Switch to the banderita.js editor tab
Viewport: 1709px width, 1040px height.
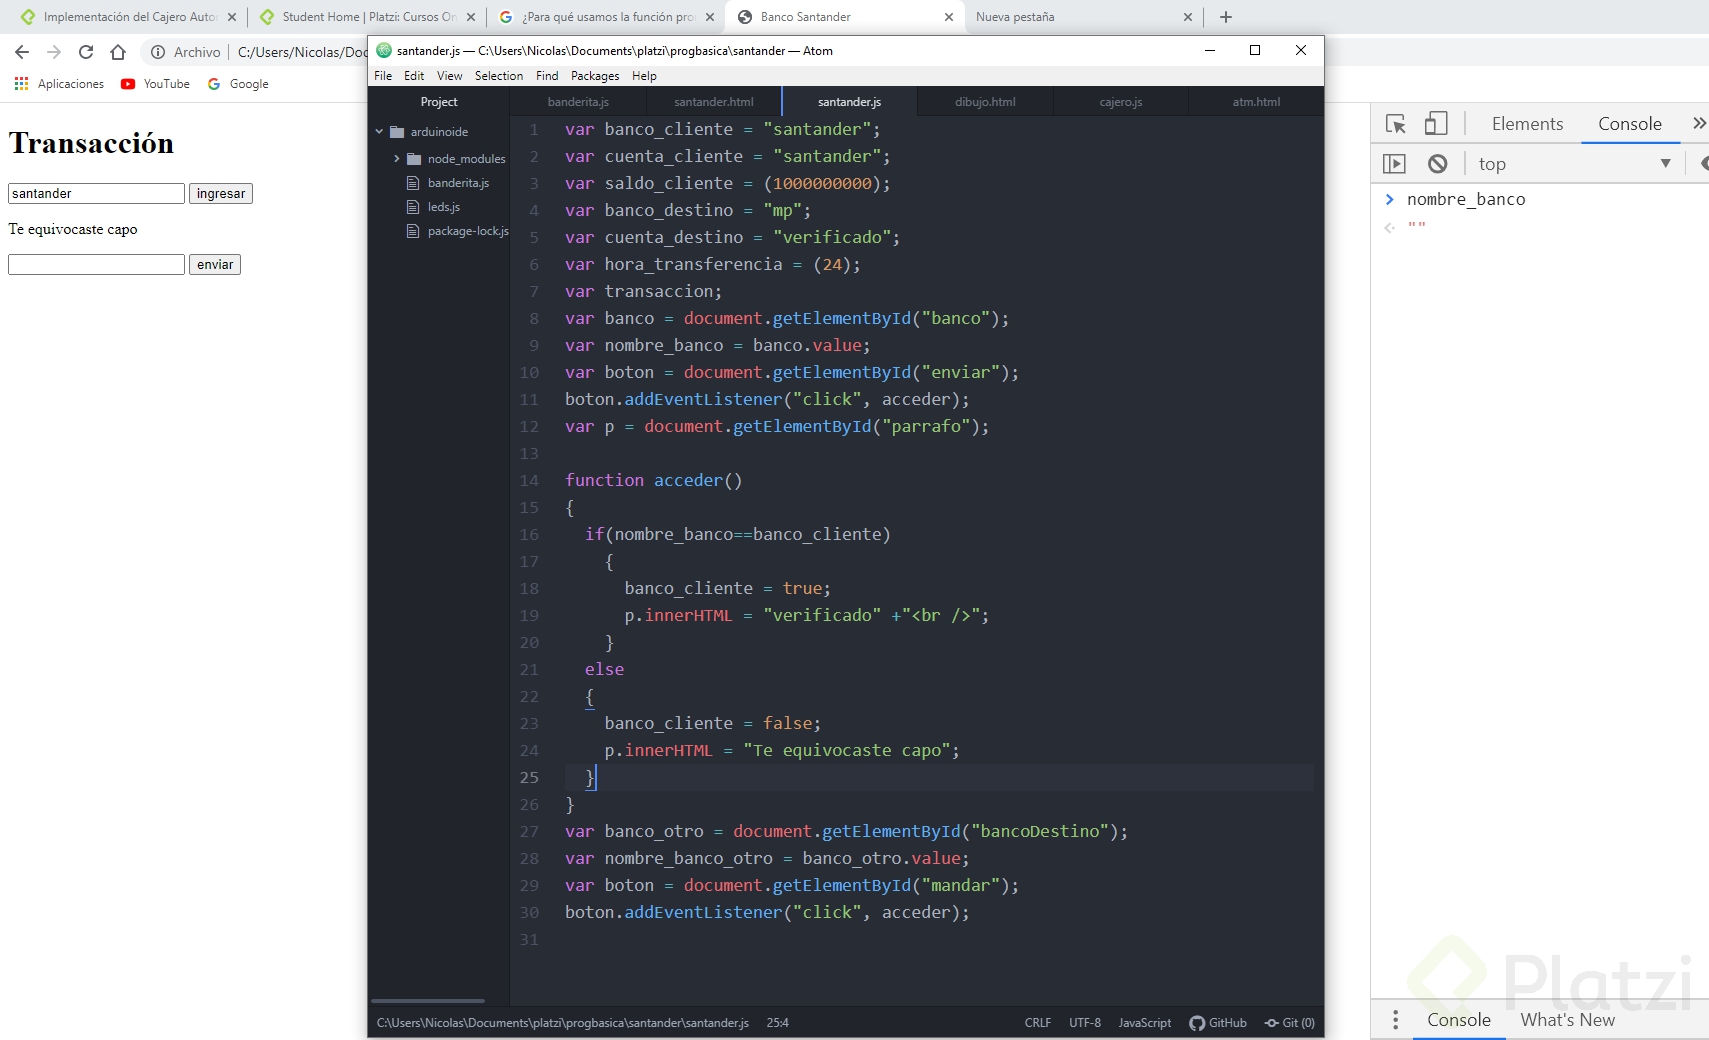click(x=578, y=102)
